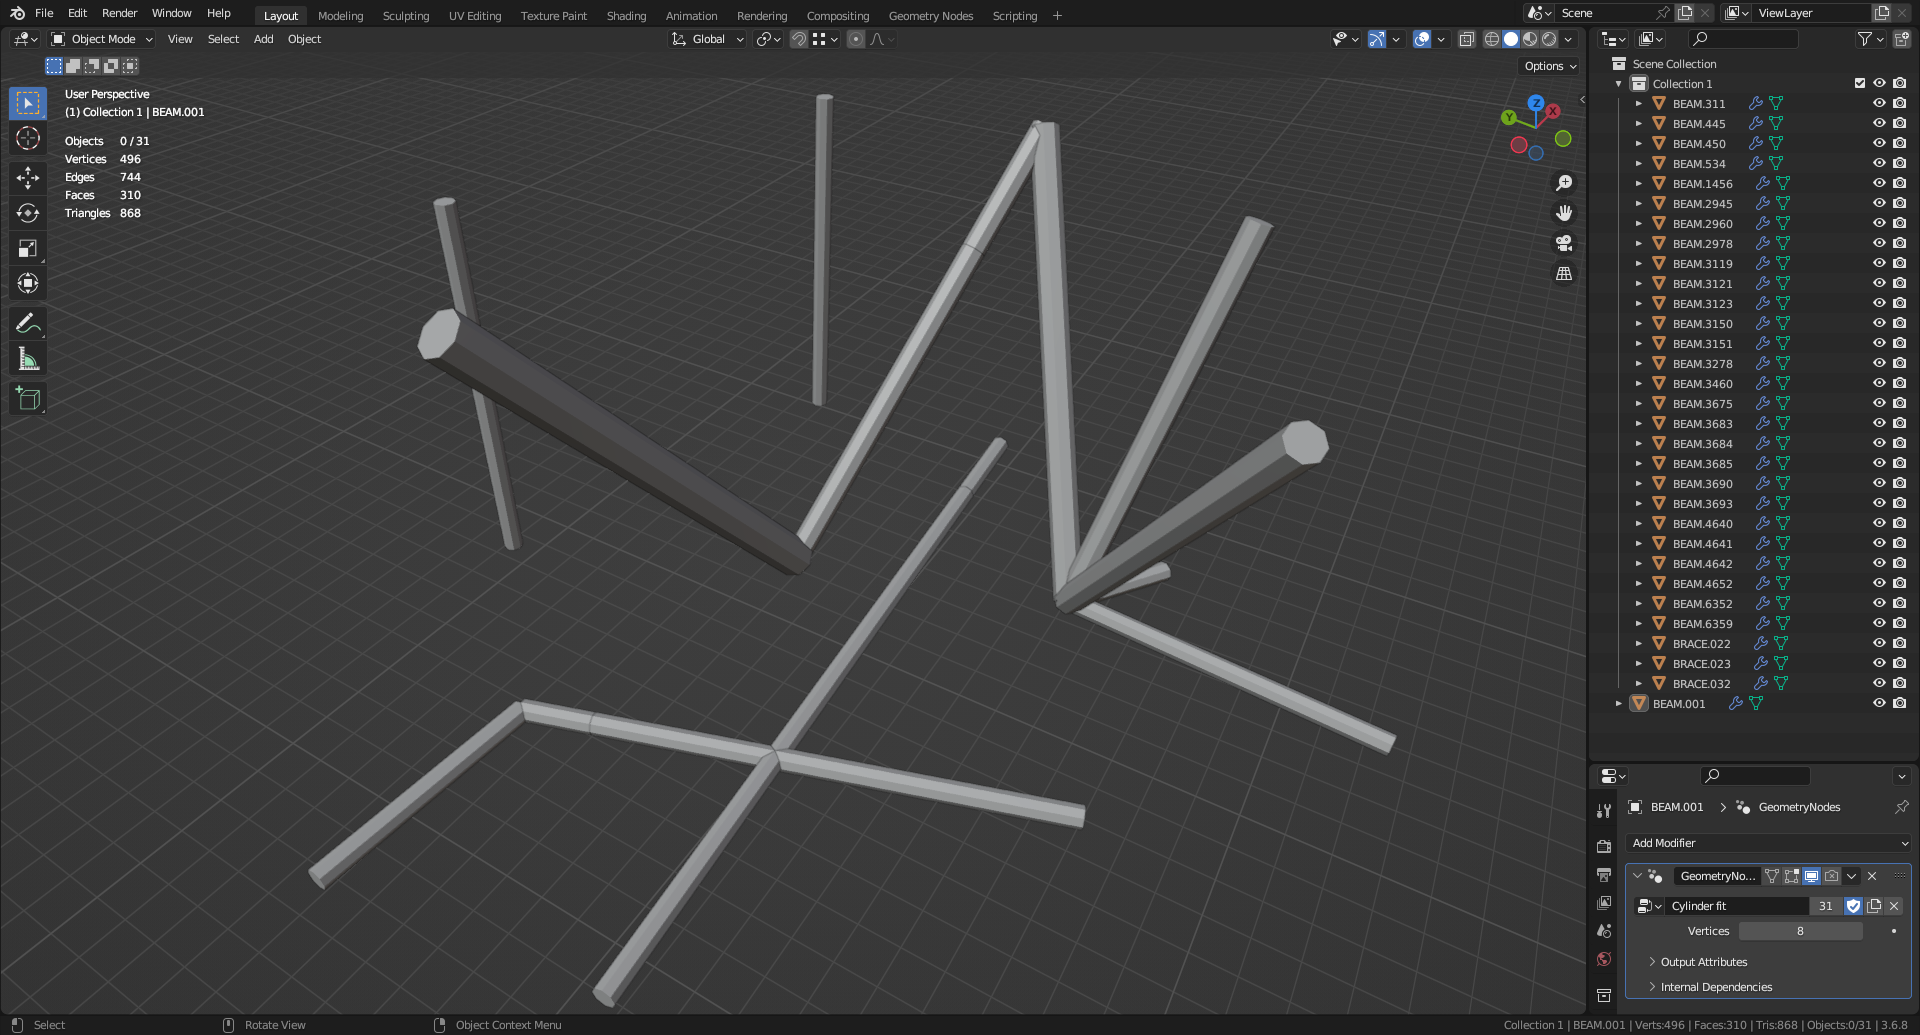Unlink the Cylinder fit node group
1920x1035 pixels.
pos(1894,906)
